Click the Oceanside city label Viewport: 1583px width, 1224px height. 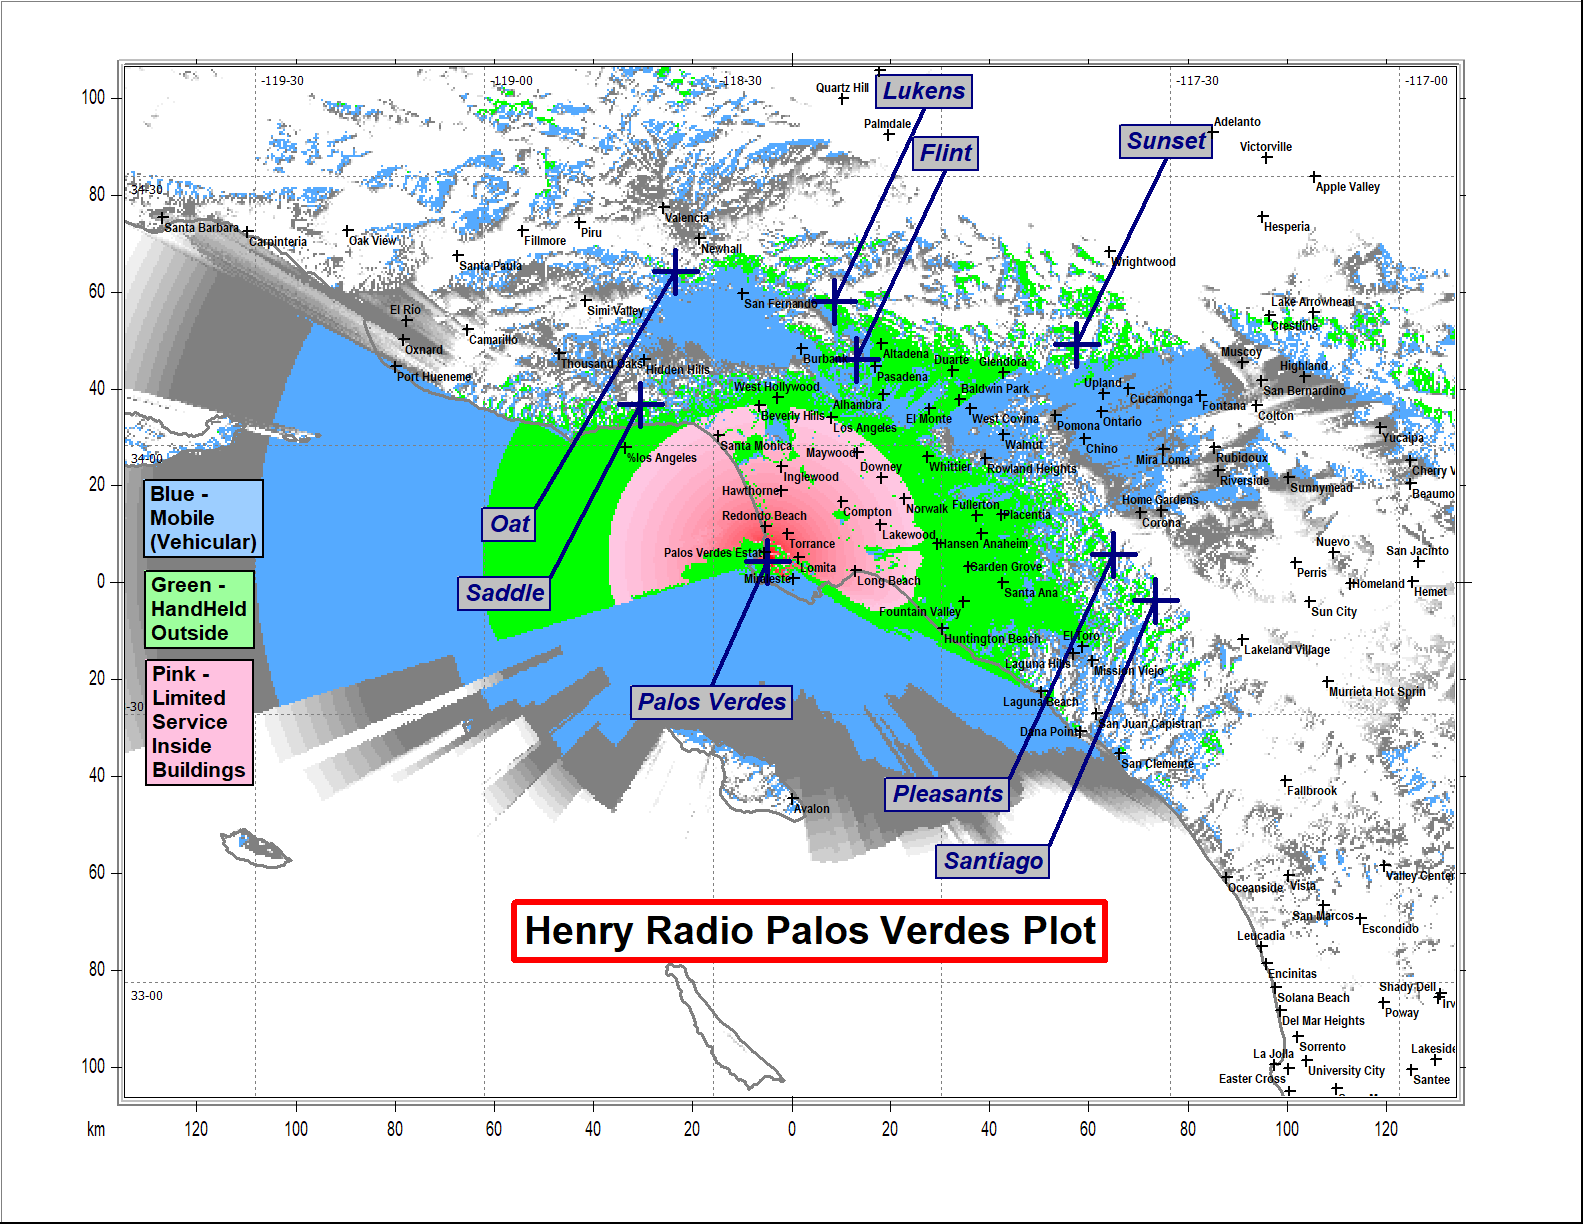[x=1255, y=888]
